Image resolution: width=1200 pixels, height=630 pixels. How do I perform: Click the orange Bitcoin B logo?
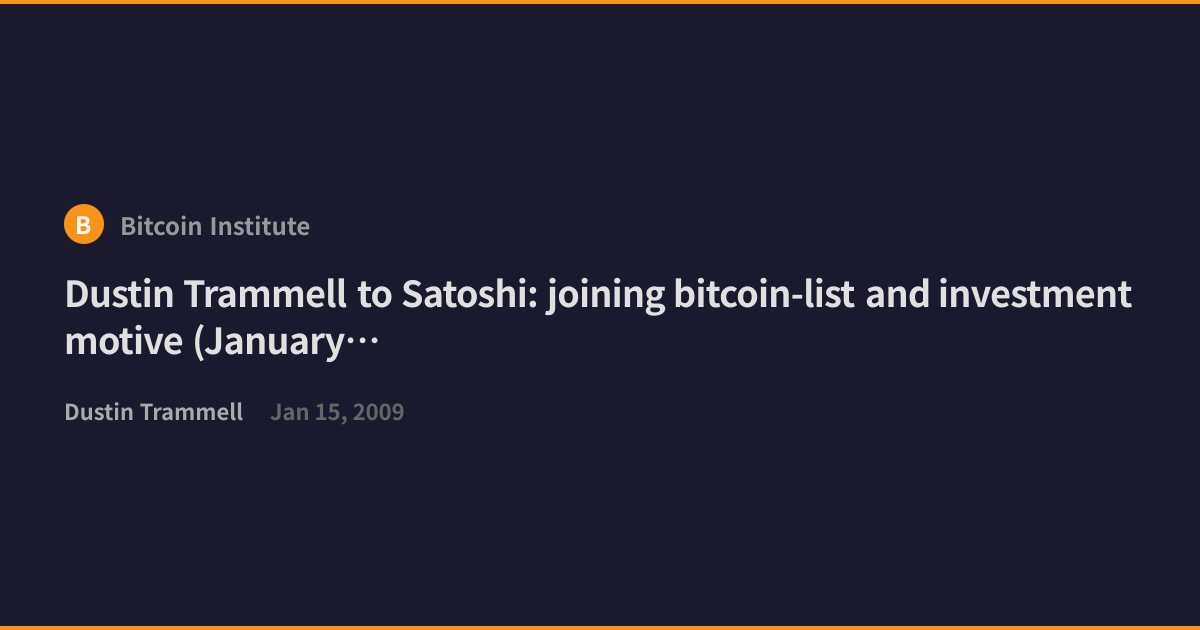click(84, 225)
